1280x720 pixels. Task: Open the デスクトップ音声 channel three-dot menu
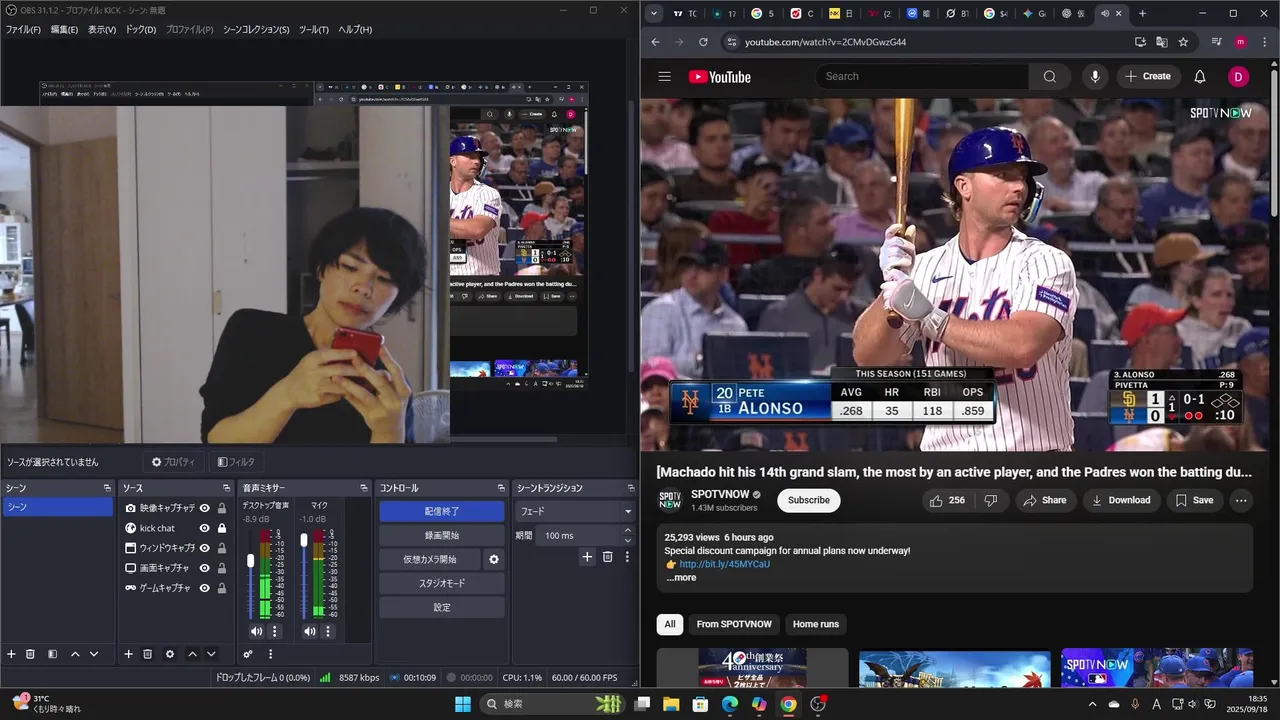click(x=275, y=631)
